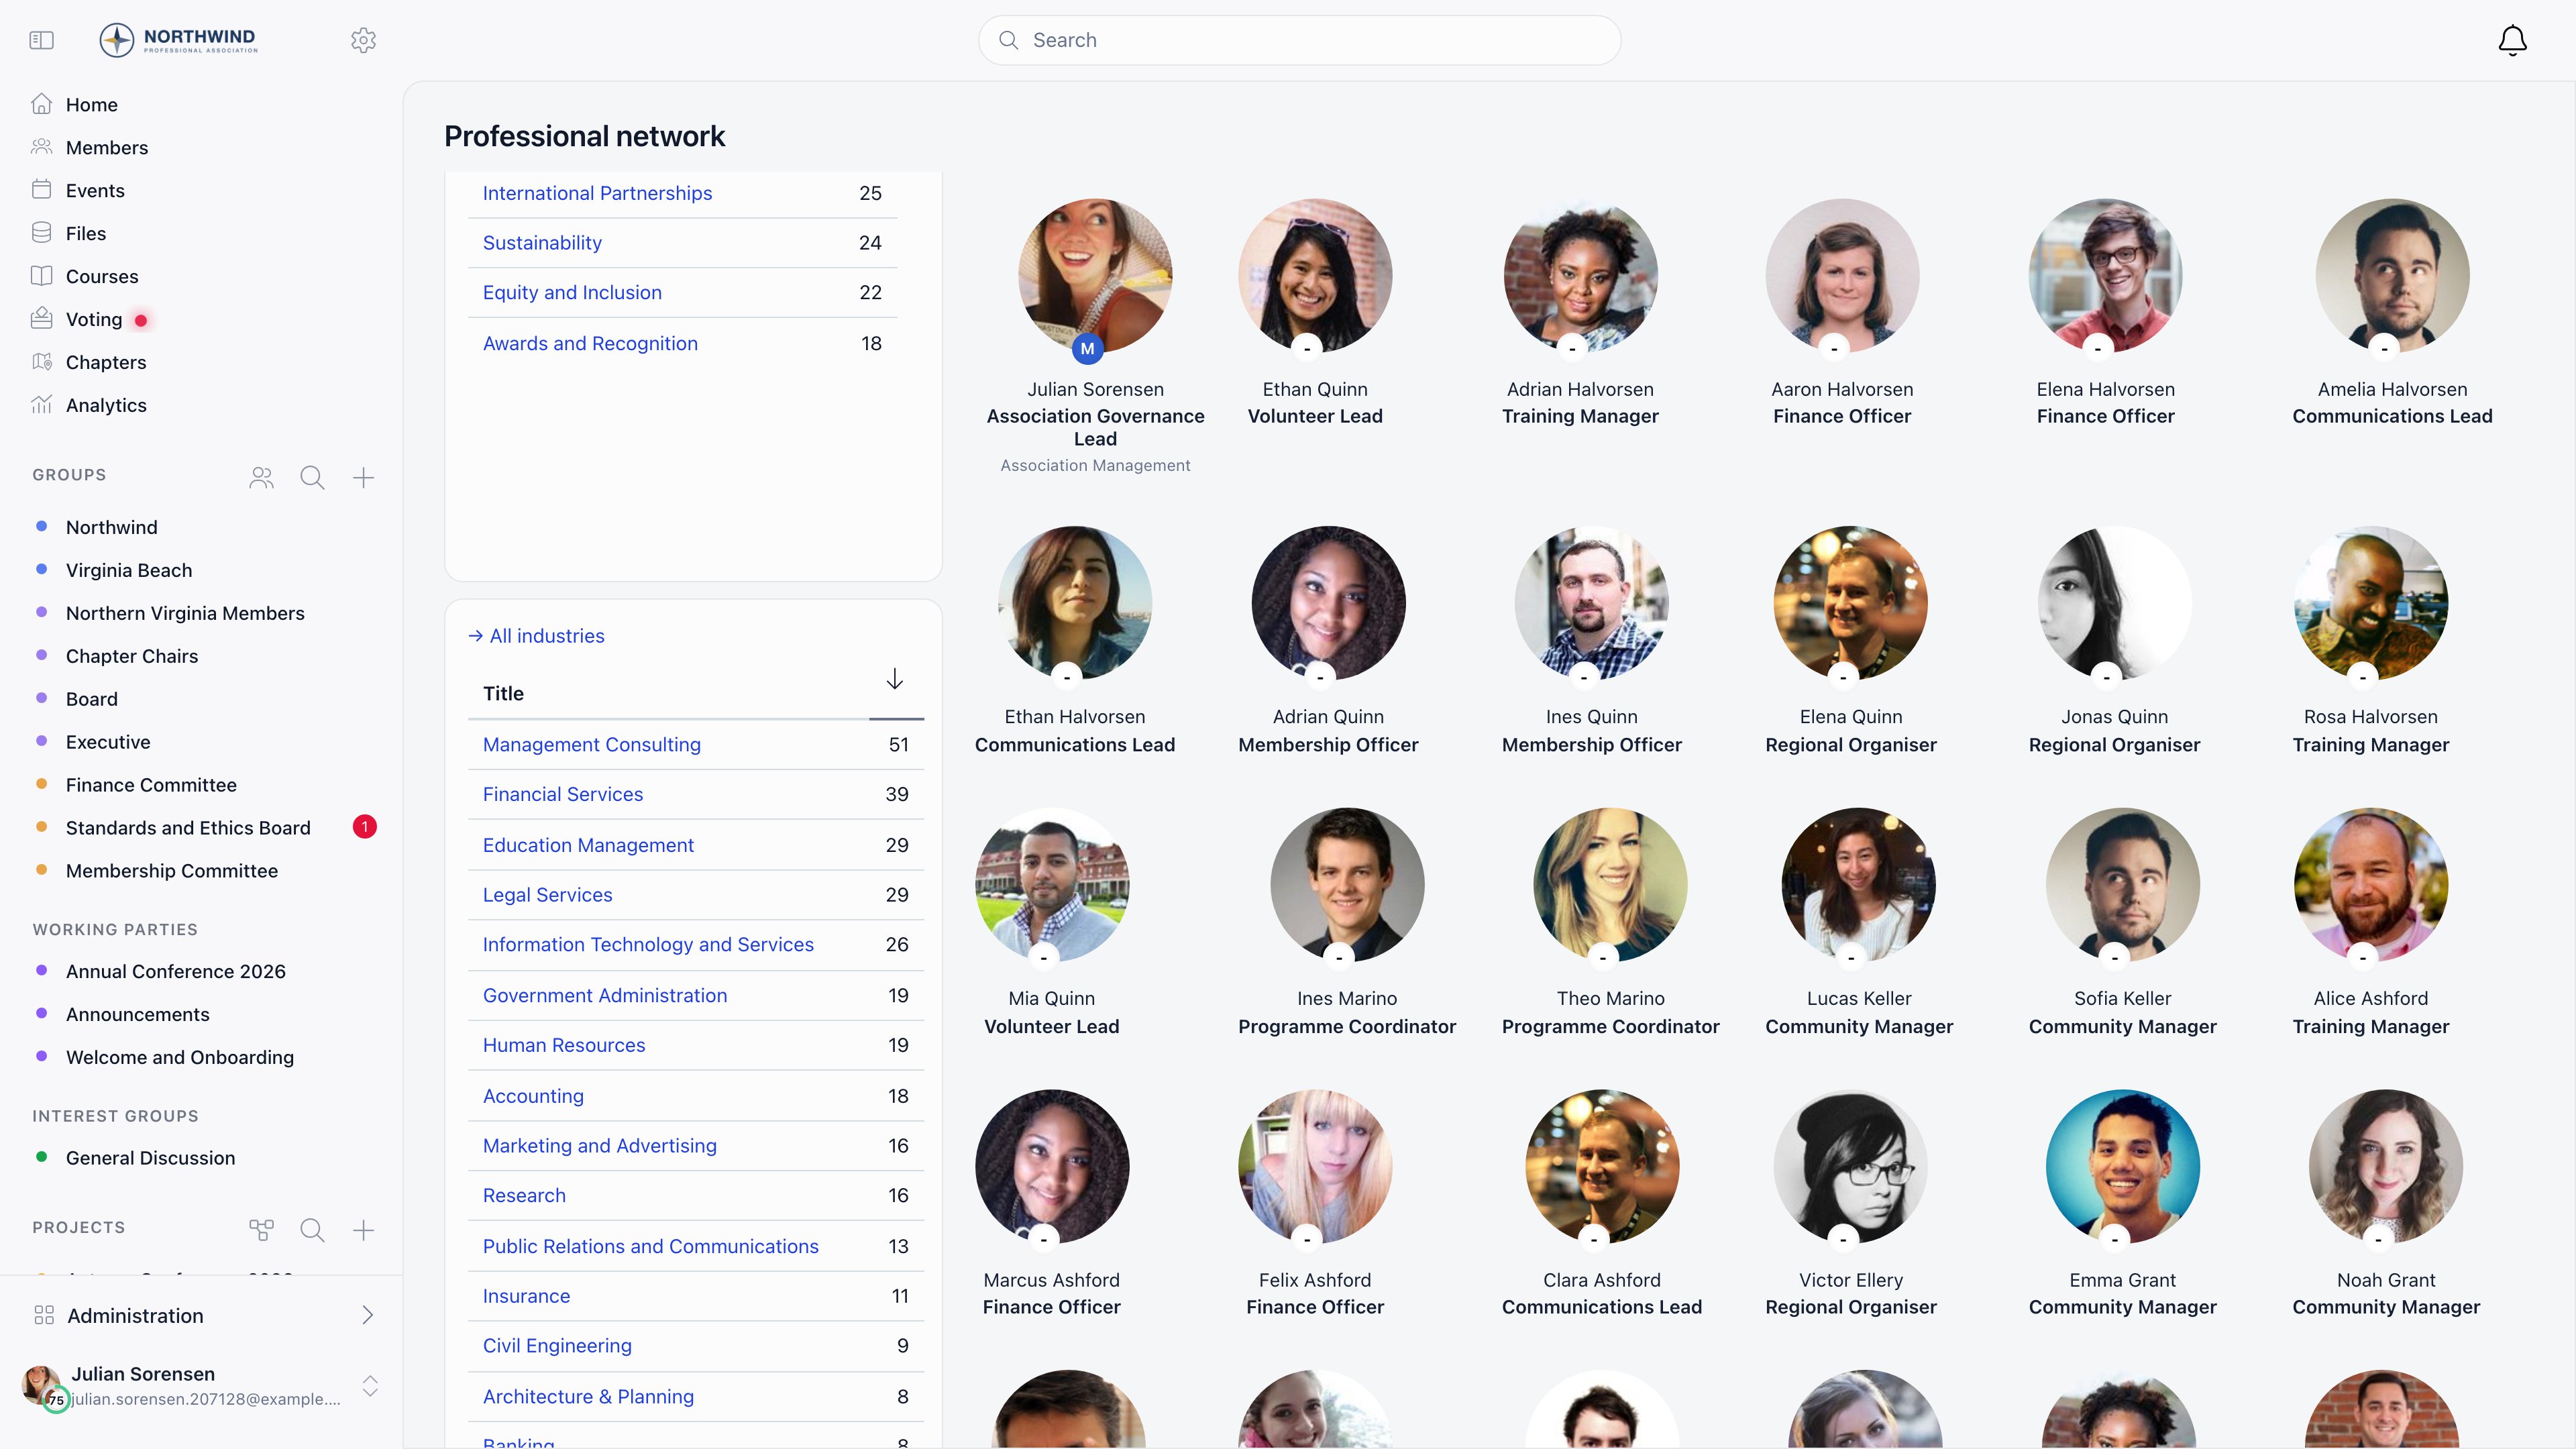
Task: Open Chapters in the sidebar
Action: (x=106, y=362)
